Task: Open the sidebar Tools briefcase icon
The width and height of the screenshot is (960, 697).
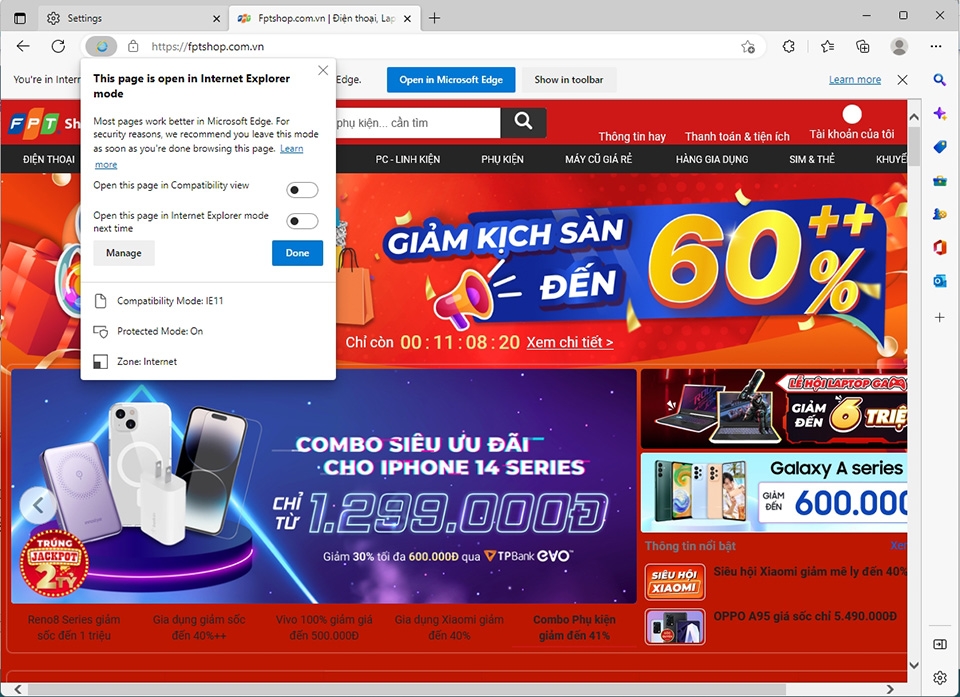Action: click(939, 181)
